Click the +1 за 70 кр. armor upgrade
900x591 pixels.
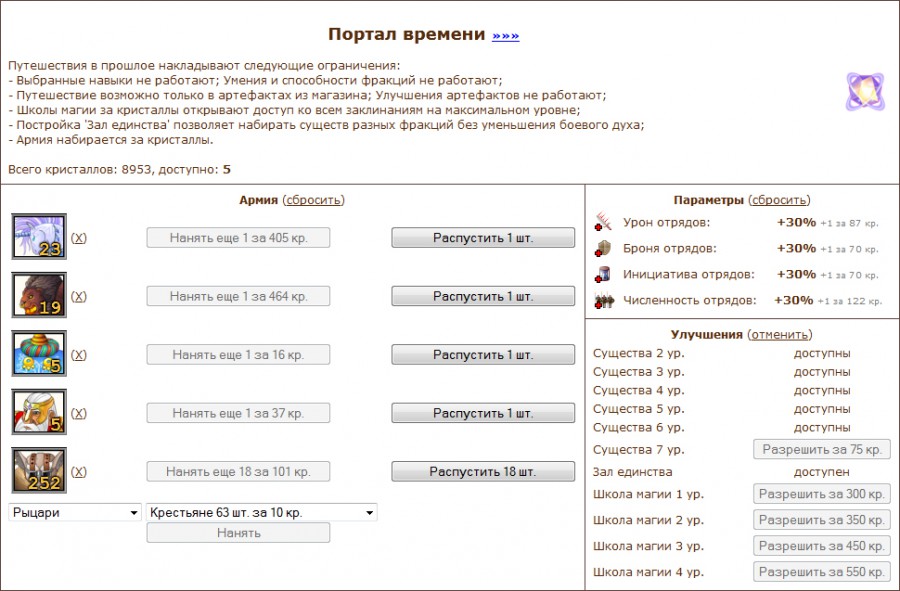point(849,249)
